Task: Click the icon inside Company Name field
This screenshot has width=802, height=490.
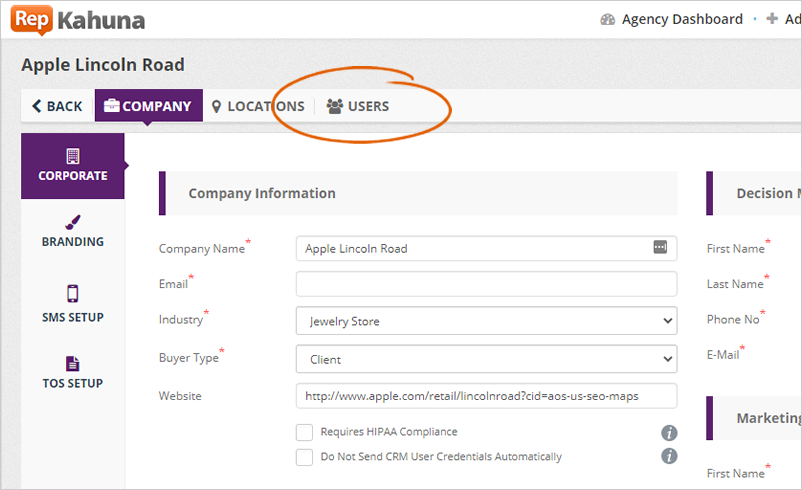Action: (660, 247)
